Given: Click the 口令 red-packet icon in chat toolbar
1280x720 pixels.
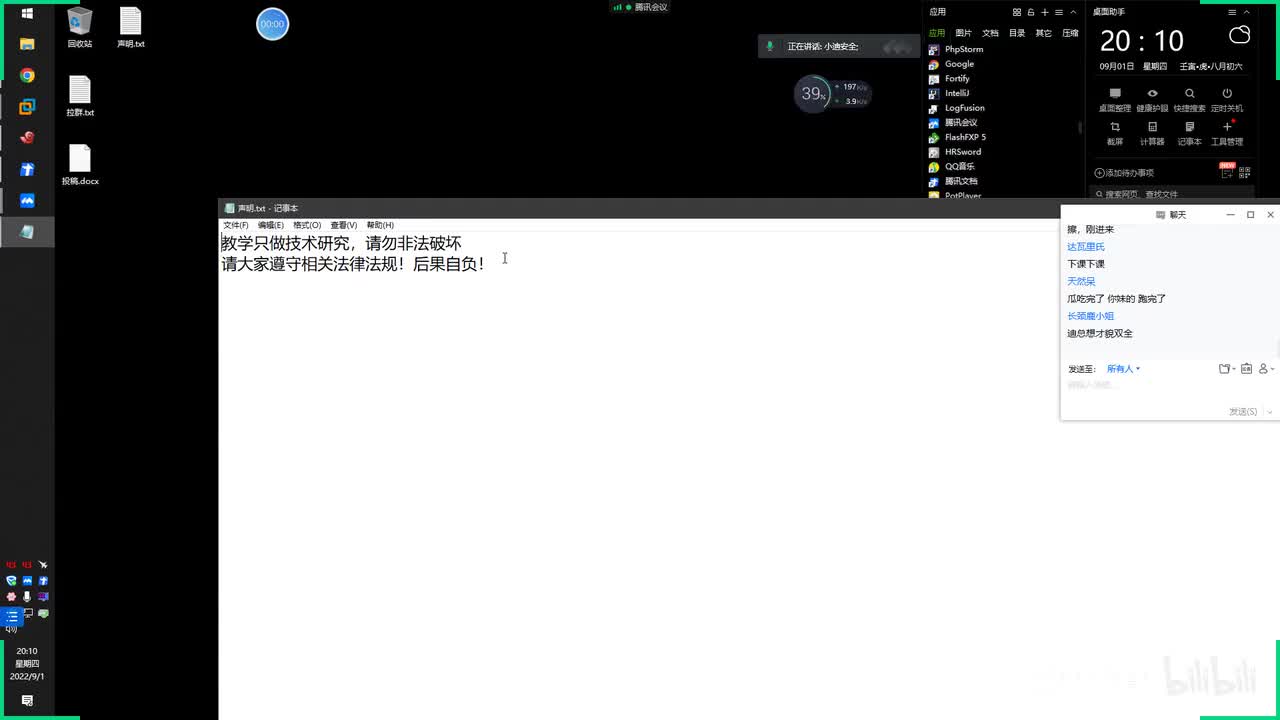Looking at the screenshot, I should coord(1246,369).
